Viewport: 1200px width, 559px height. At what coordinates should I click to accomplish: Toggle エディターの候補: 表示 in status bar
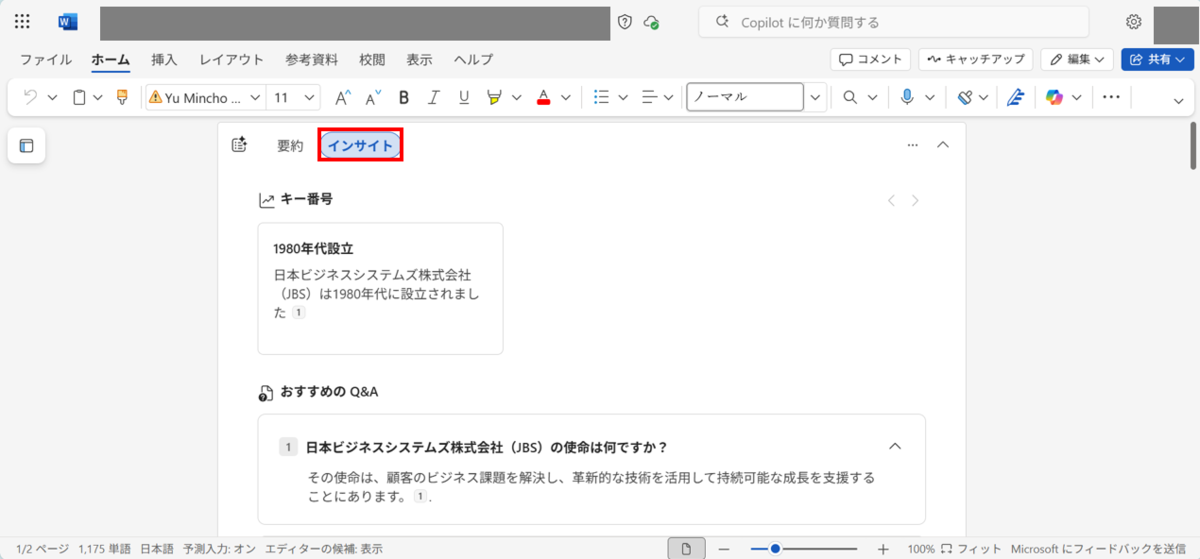point(324,549)
